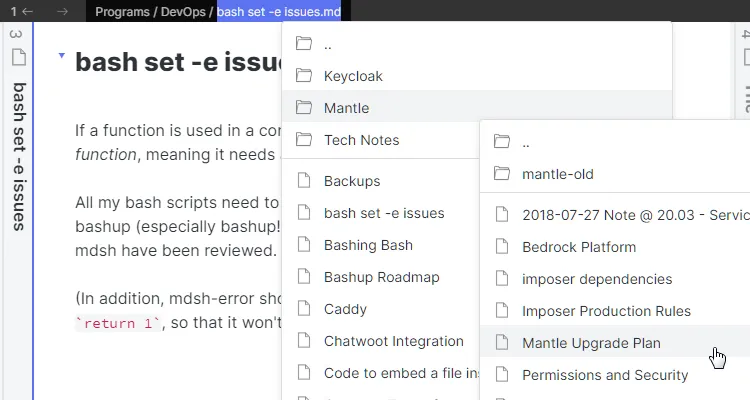Viewport: 750px width, 400px height.
Task: Open Mantle Upgrade Plan note
Action: tap(591, 343)
